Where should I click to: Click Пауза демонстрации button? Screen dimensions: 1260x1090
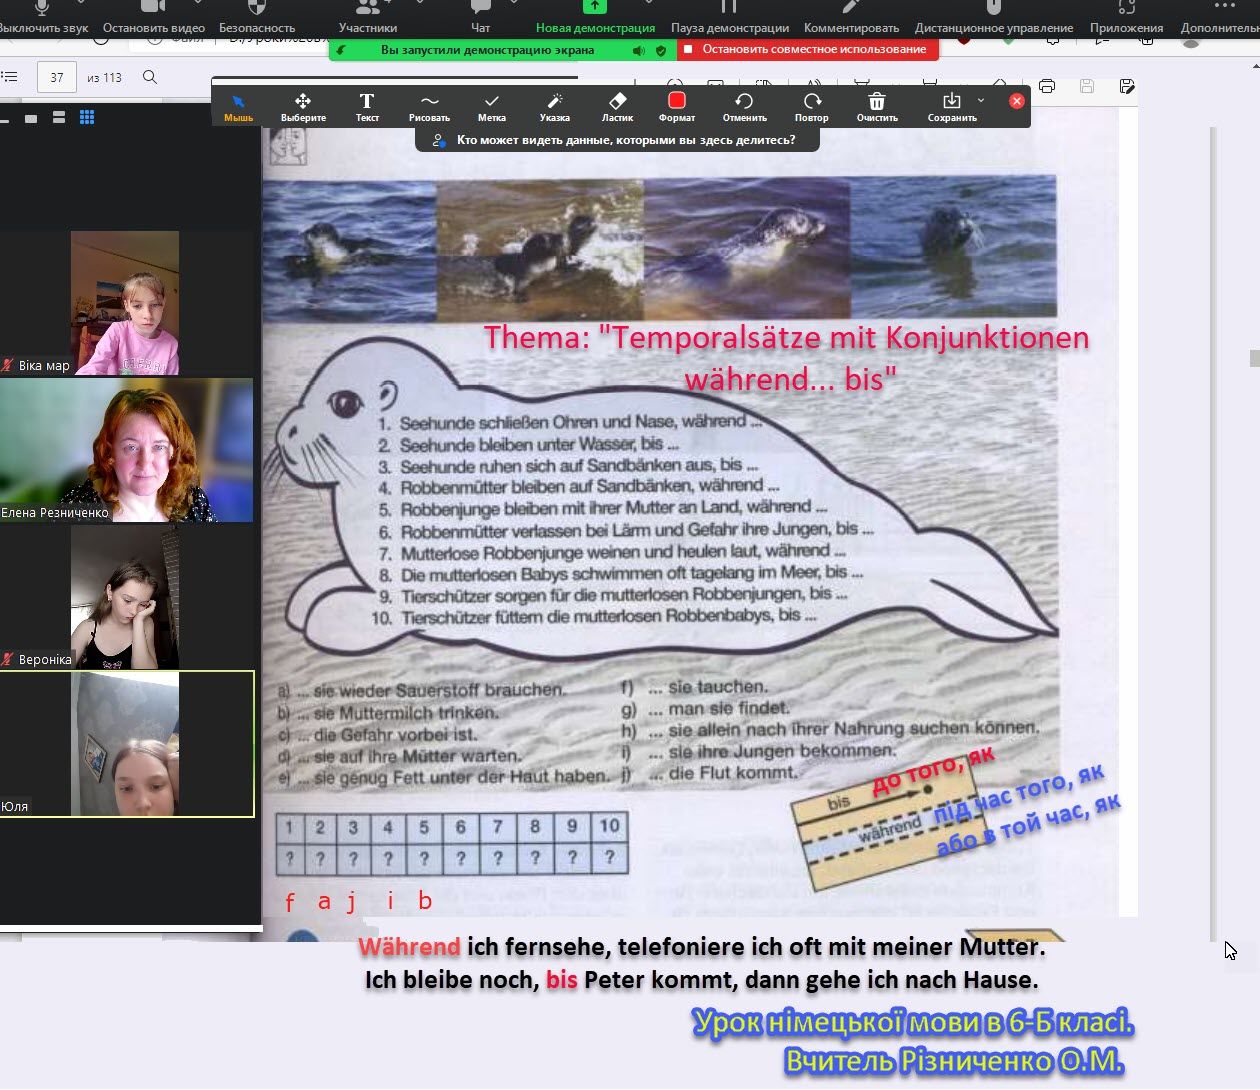729,17
